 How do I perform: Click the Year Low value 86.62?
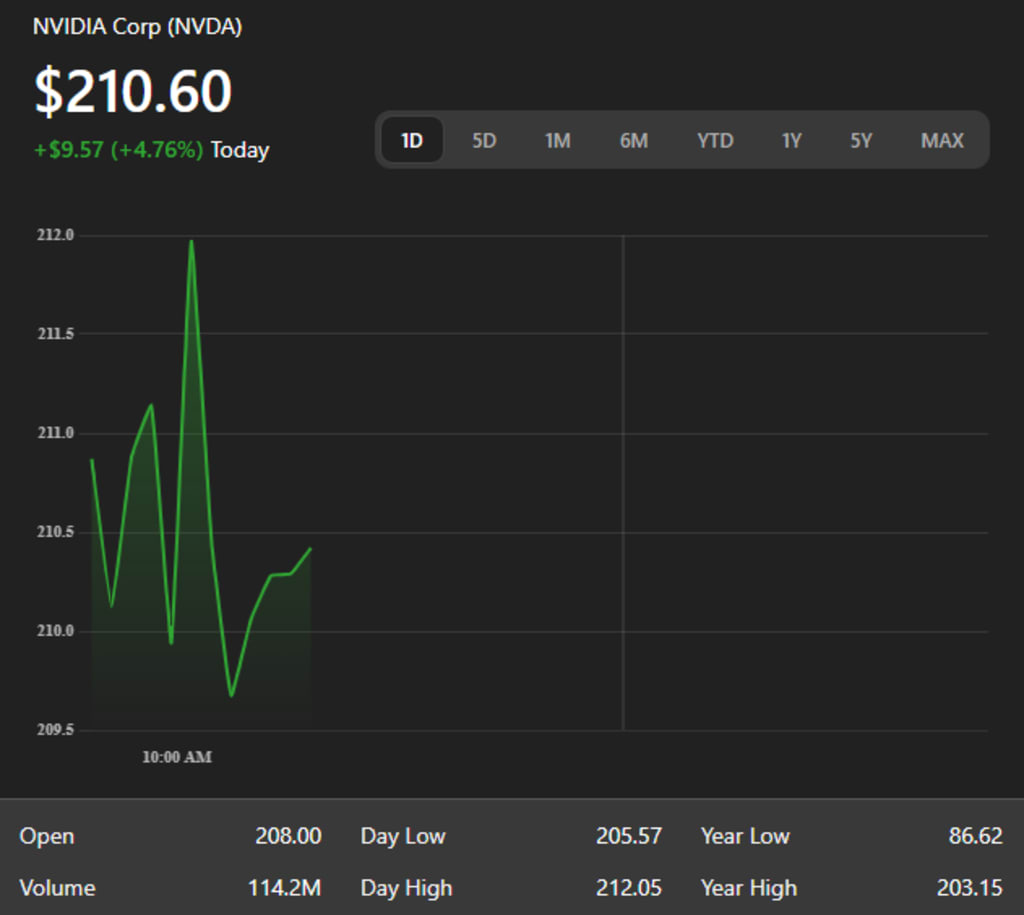[976, 836]
